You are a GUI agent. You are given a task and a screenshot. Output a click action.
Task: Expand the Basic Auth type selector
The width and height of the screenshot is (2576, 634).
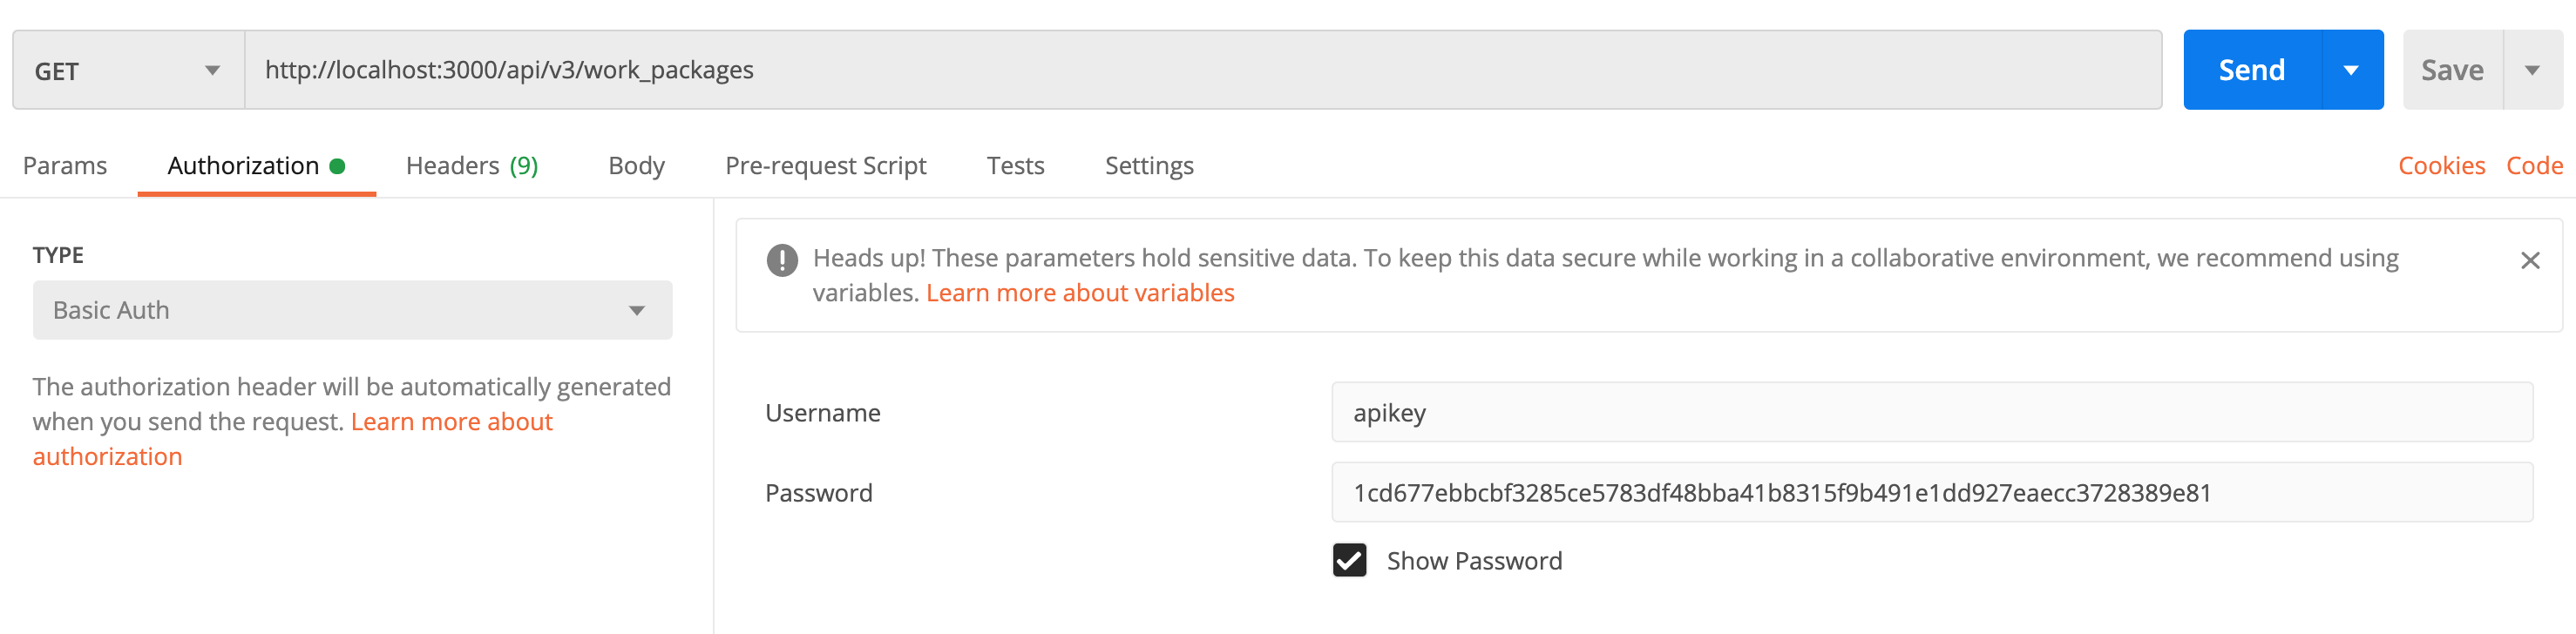coord(352,310)
